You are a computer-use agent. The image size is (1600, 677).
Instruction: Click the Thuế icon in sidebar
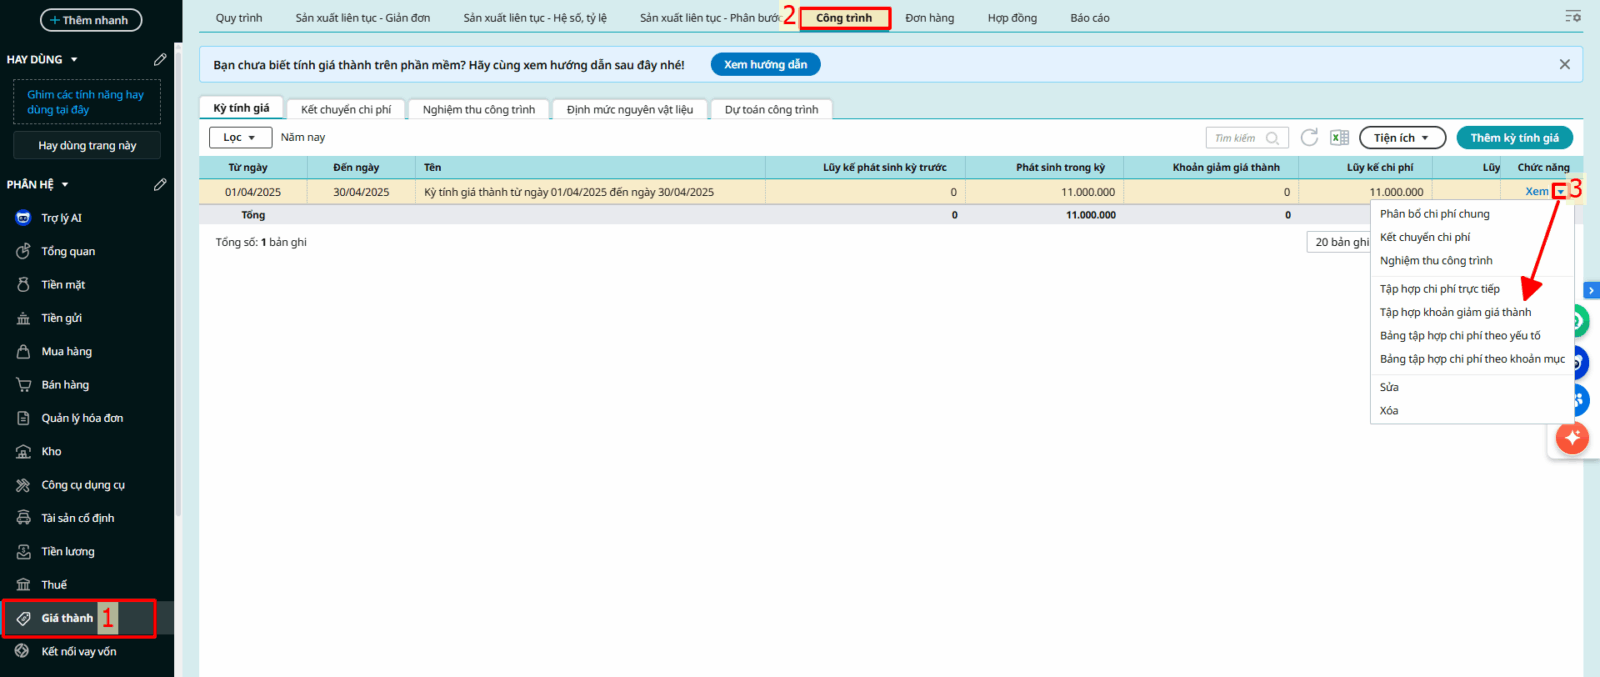[23, 585]
